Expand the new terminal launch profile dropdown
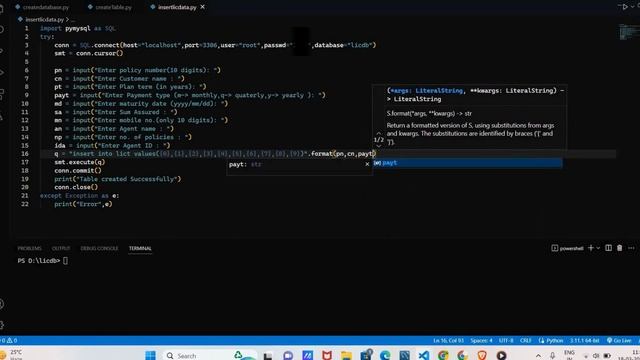This screenshot has height=360, width=640. click(598, 248)
